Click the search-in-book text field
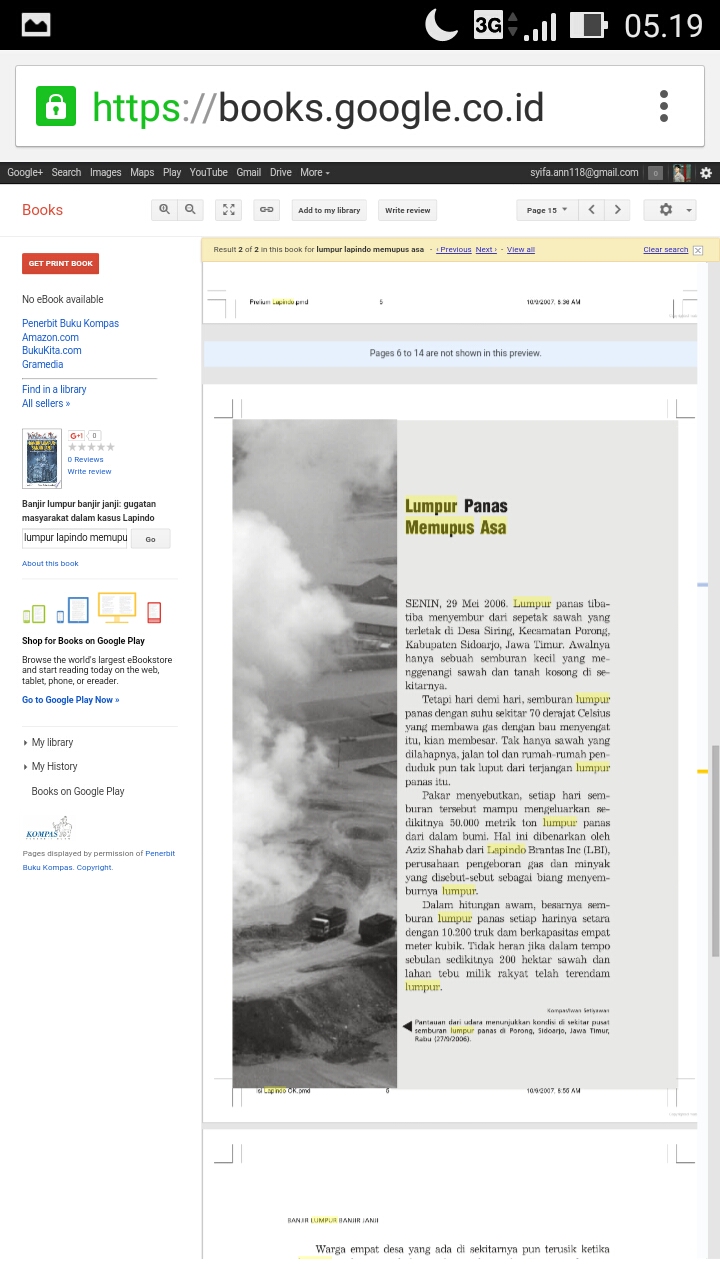This screenshot has width=720, height=1280. [x=75, y=538]
